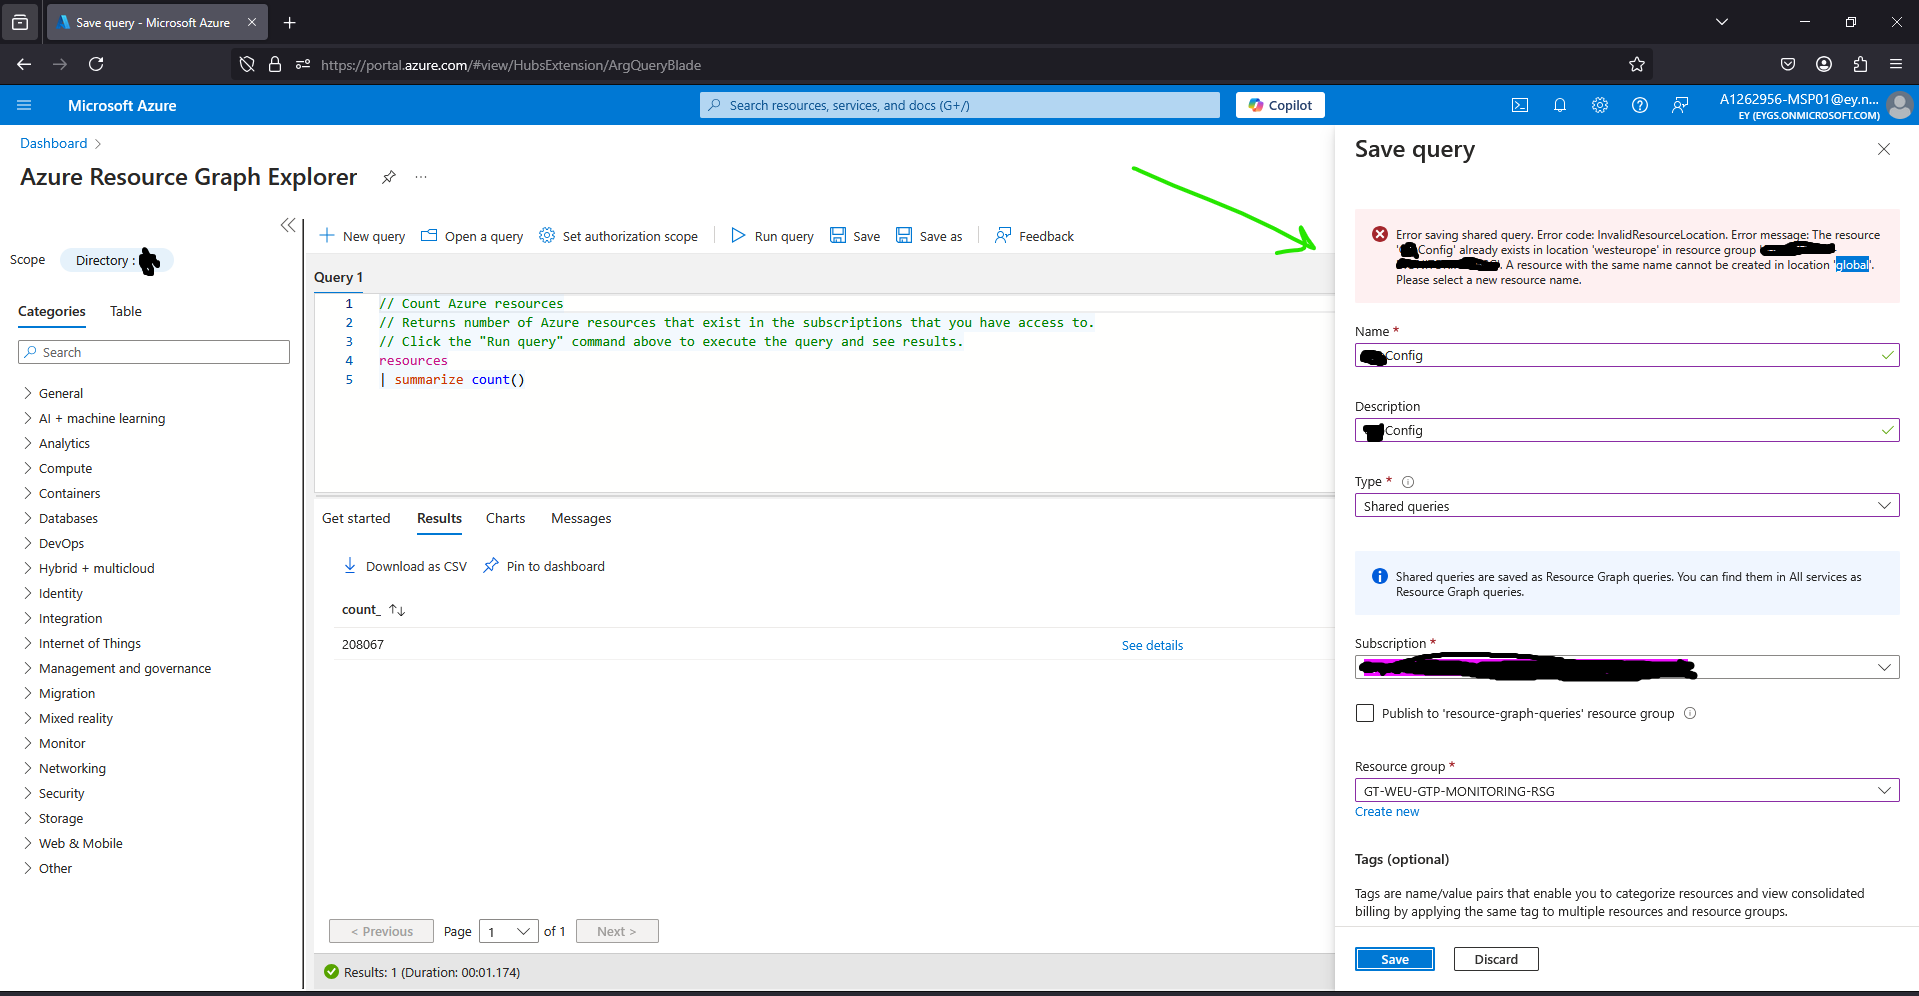1919x996 pixels.
Task: Click the Type field info icon
Action: tap(1408, 482)
